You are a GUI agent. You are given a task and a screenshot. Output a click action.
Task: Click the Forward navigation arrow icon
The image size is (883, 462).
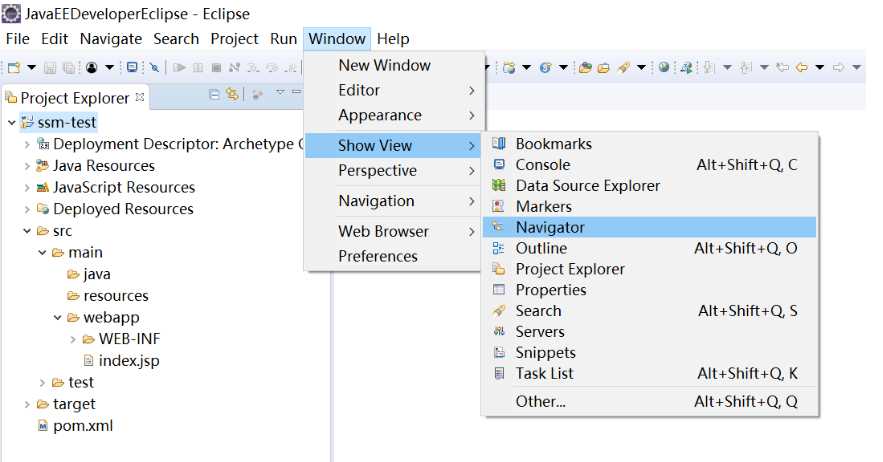(839, 68)
